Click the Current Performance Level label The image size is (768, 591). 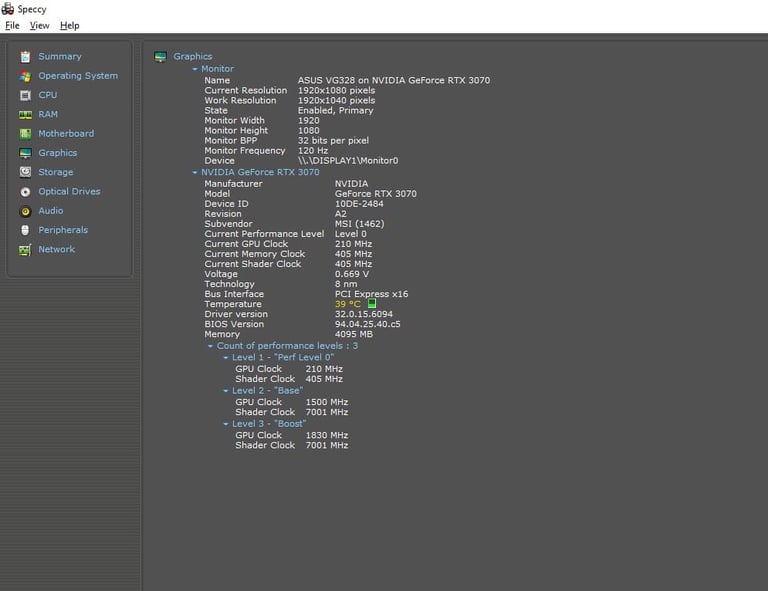point(264,234)
